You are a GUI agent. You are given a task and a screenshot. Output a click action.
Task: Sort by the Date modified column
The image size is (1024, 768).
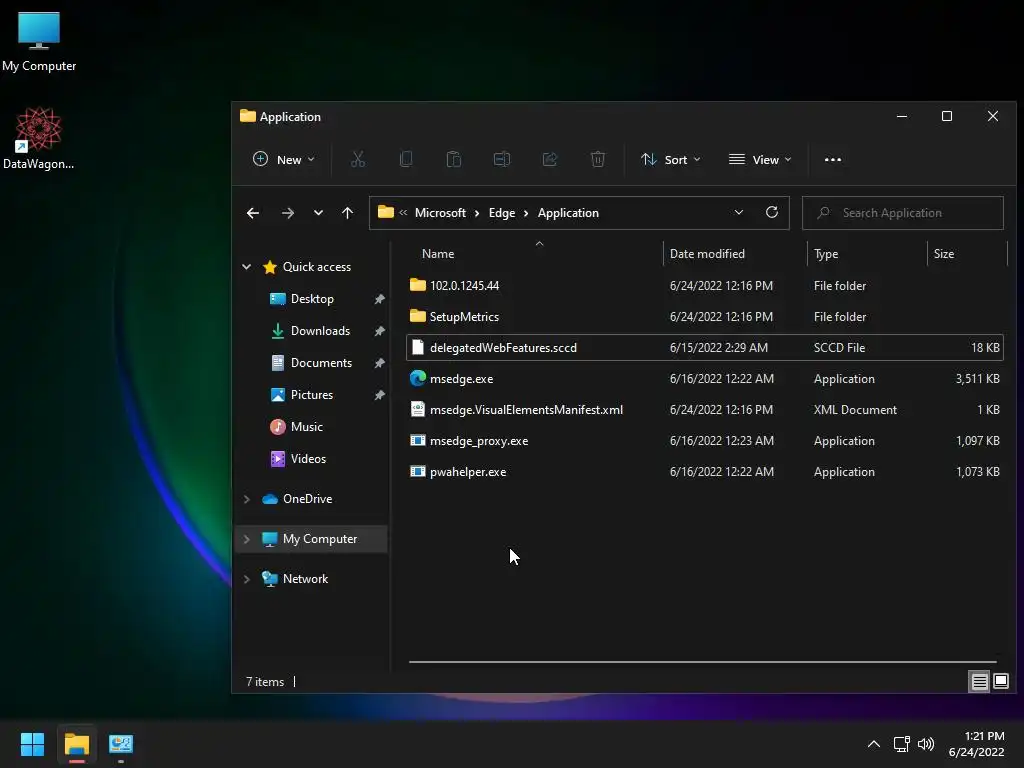(x=707, y=253)
